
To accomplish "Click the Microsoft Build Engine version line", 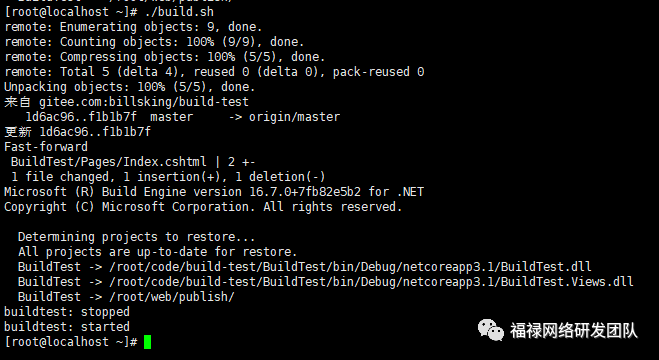I will click(x=214, y=192).
